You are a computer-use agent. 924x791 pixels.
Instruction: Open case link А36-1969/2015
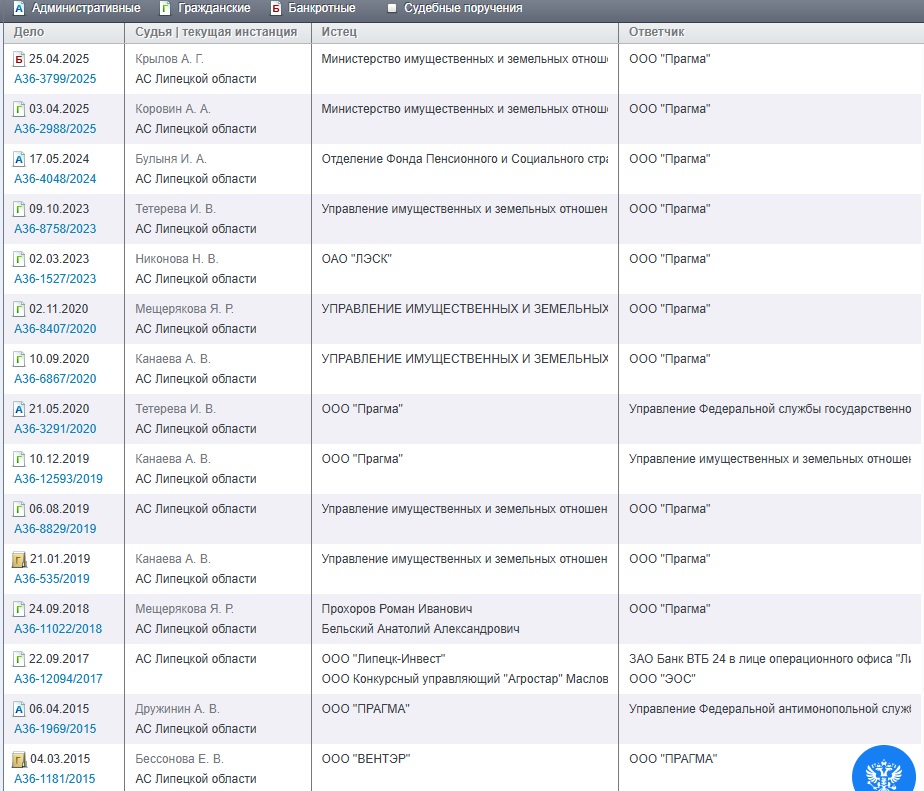[x=55, y=729]
